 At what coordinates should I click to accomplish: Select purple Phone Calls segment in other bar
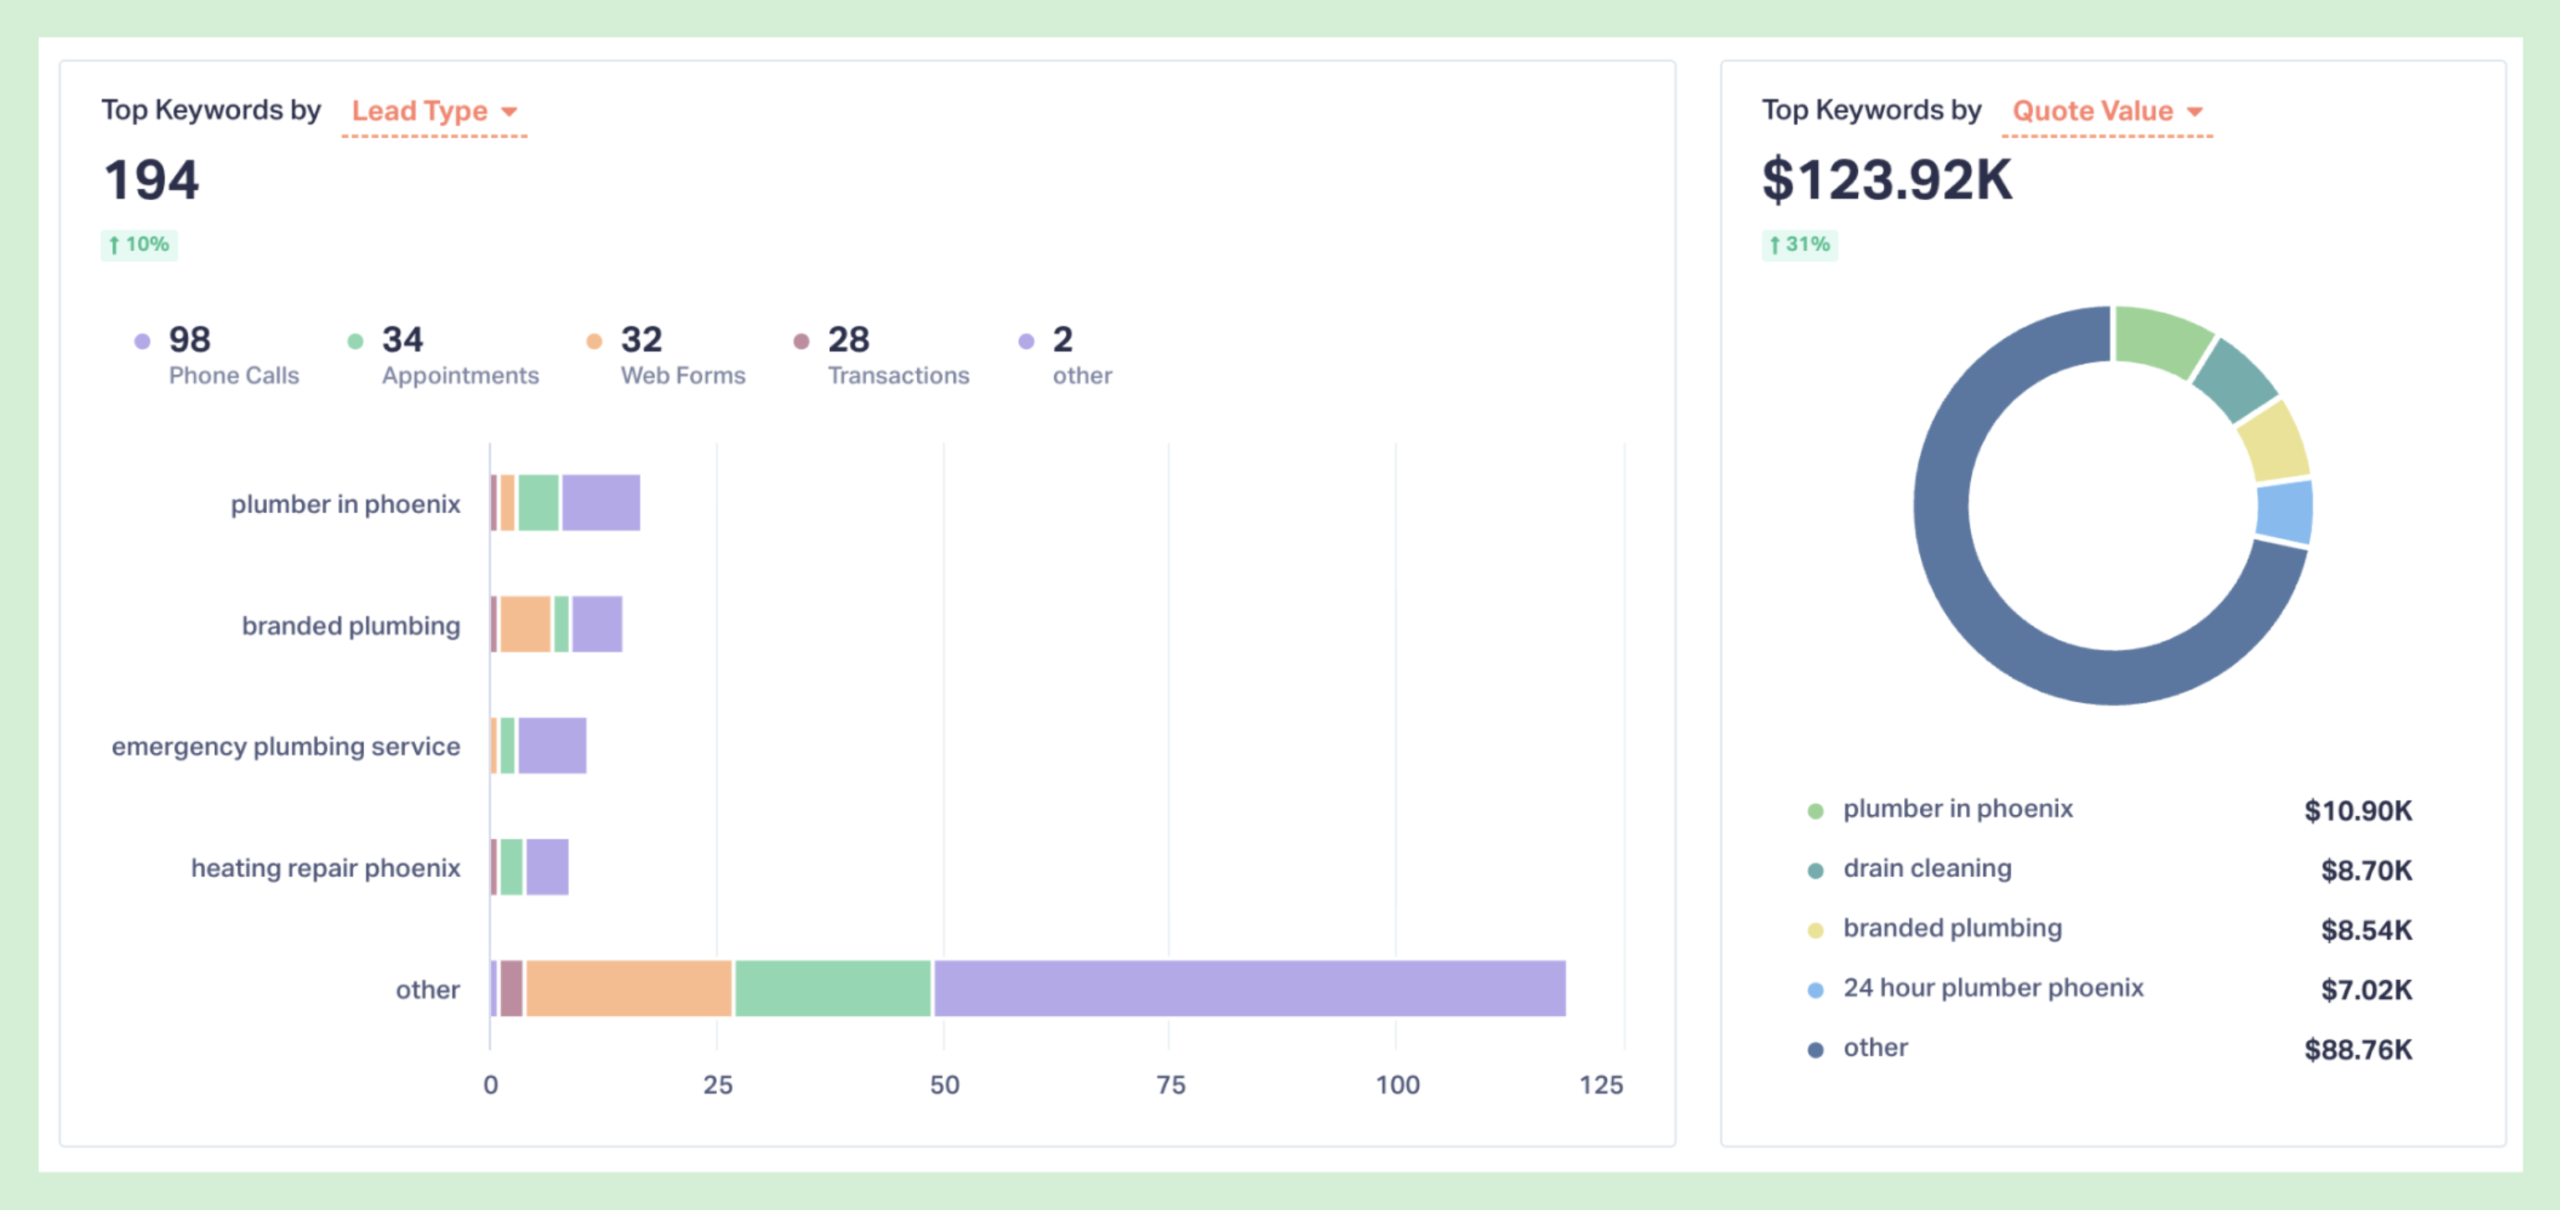pyautogui.click(x=1250, y=988)
